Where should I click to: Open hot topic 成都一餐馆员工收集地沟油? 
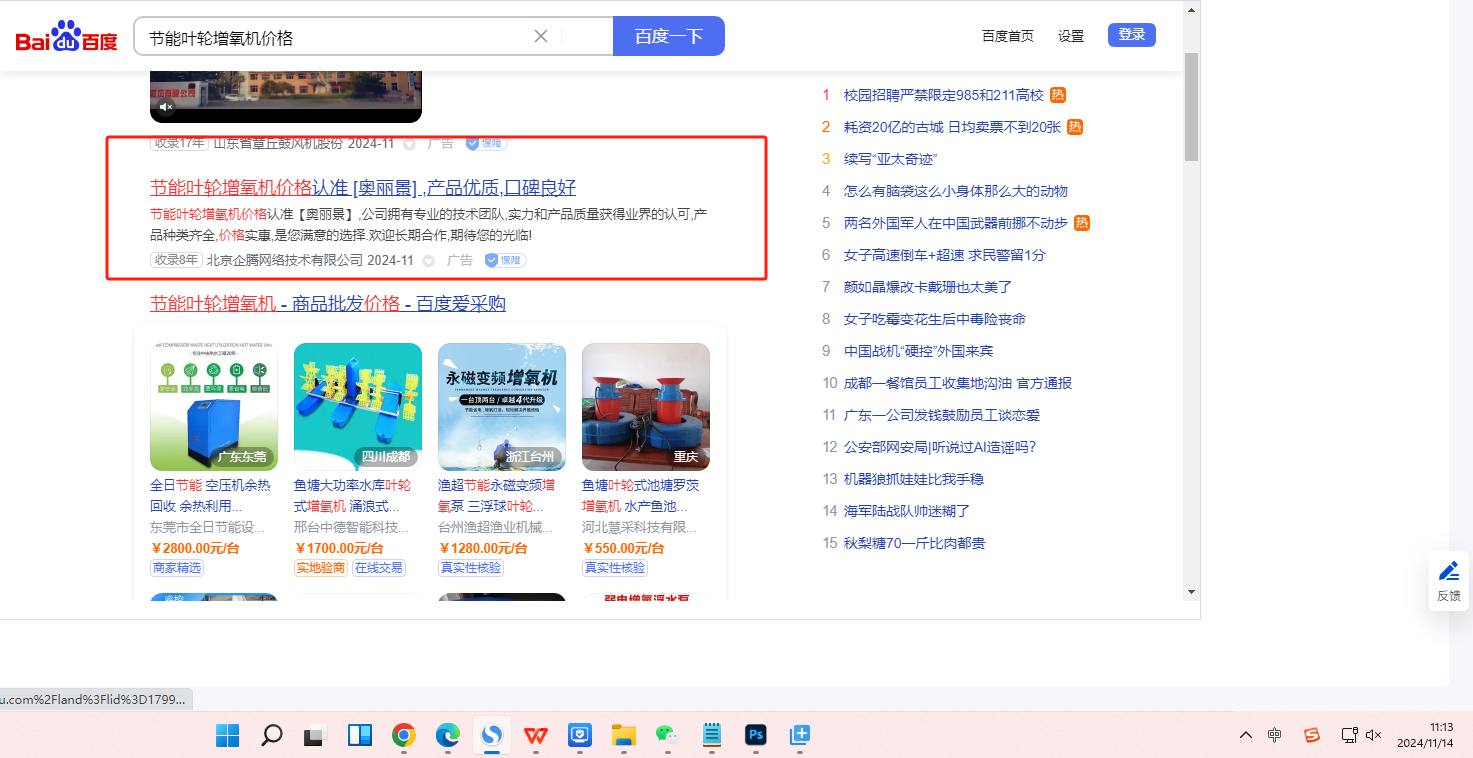958,383
